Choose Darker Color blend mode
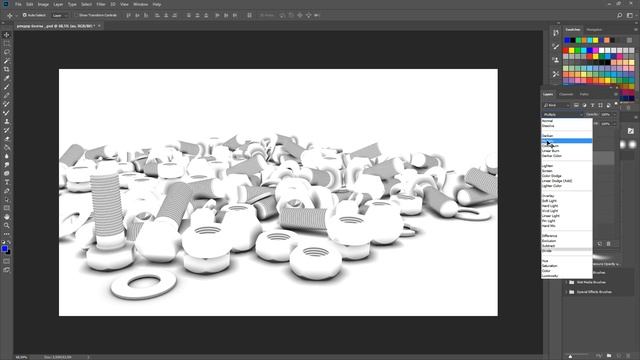640x360 pixels. pyautogui.click(x=567, y=156)
